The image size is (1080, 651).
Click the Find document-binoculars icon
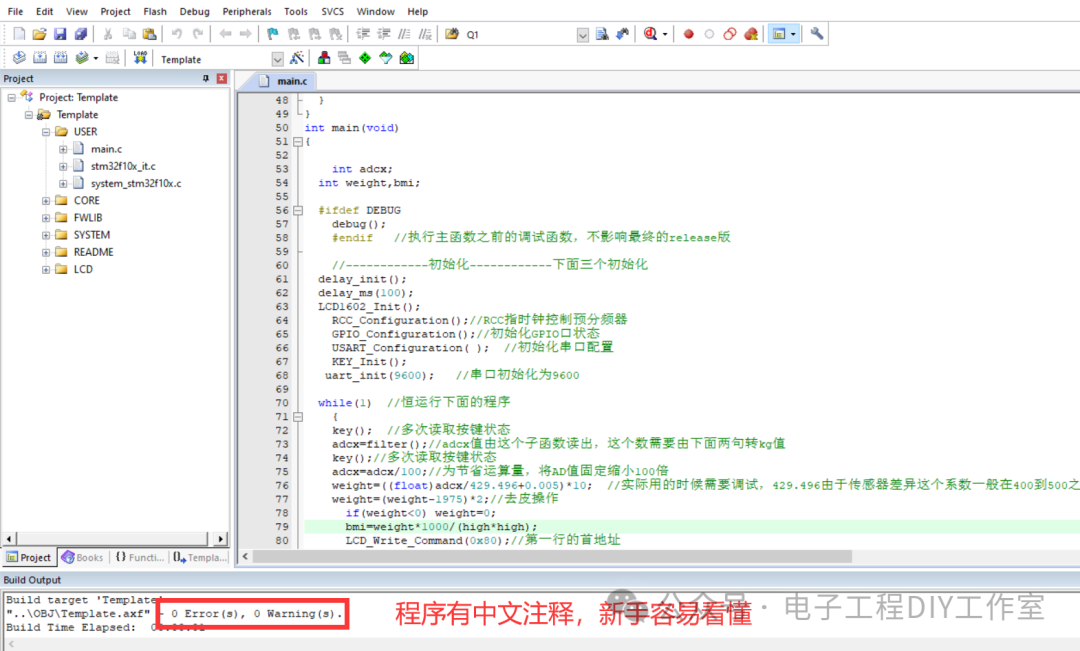602,34
